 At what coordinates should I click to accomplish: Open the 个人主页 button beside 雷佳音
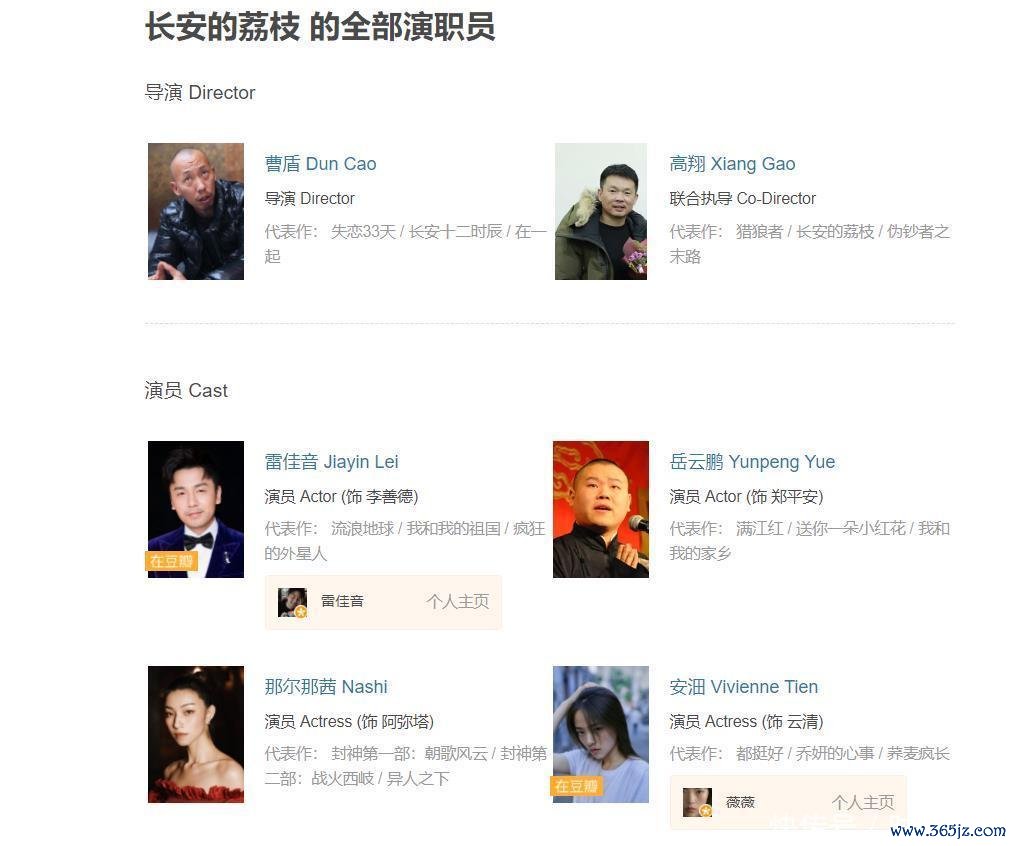(x=457, y=601)
